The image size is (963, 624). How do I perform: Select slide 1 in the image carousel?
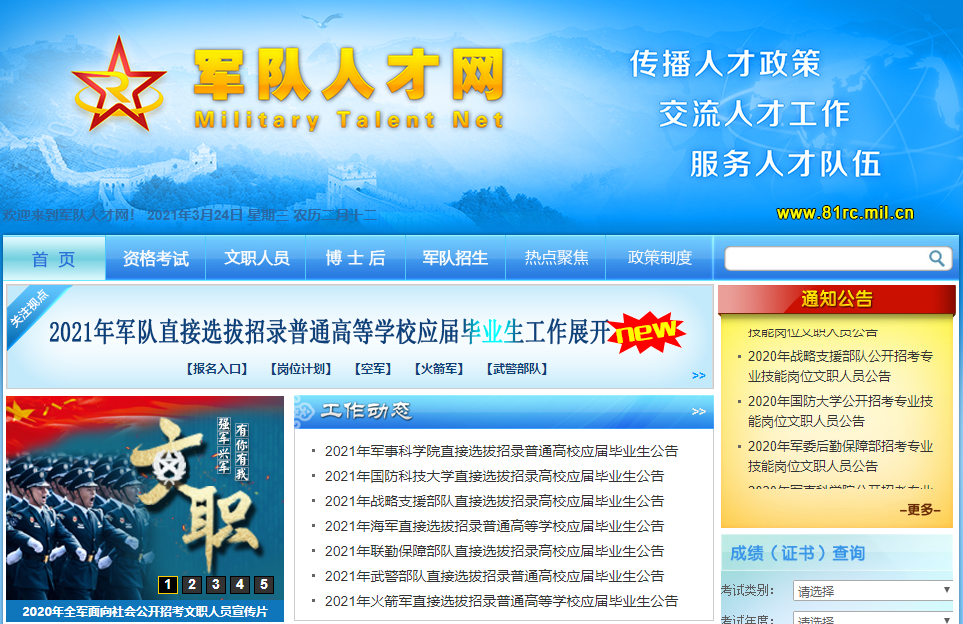point(168,585)
